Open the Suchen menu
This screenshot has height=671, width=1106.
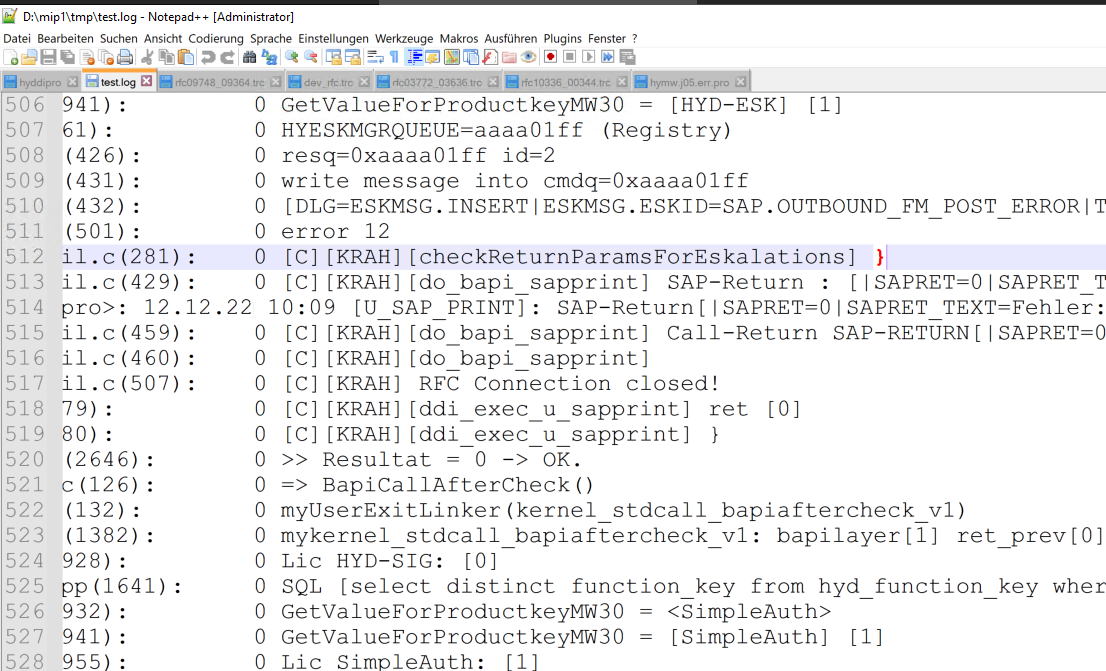coord(118,38)
